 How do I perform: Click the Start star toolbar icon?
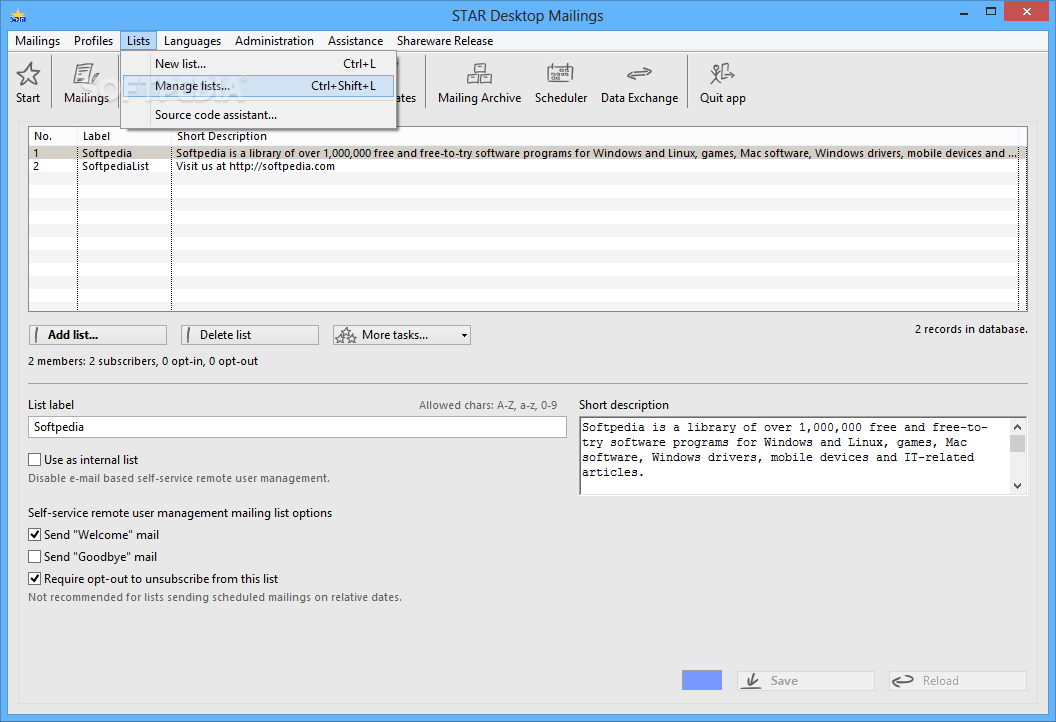coord(28,82)
